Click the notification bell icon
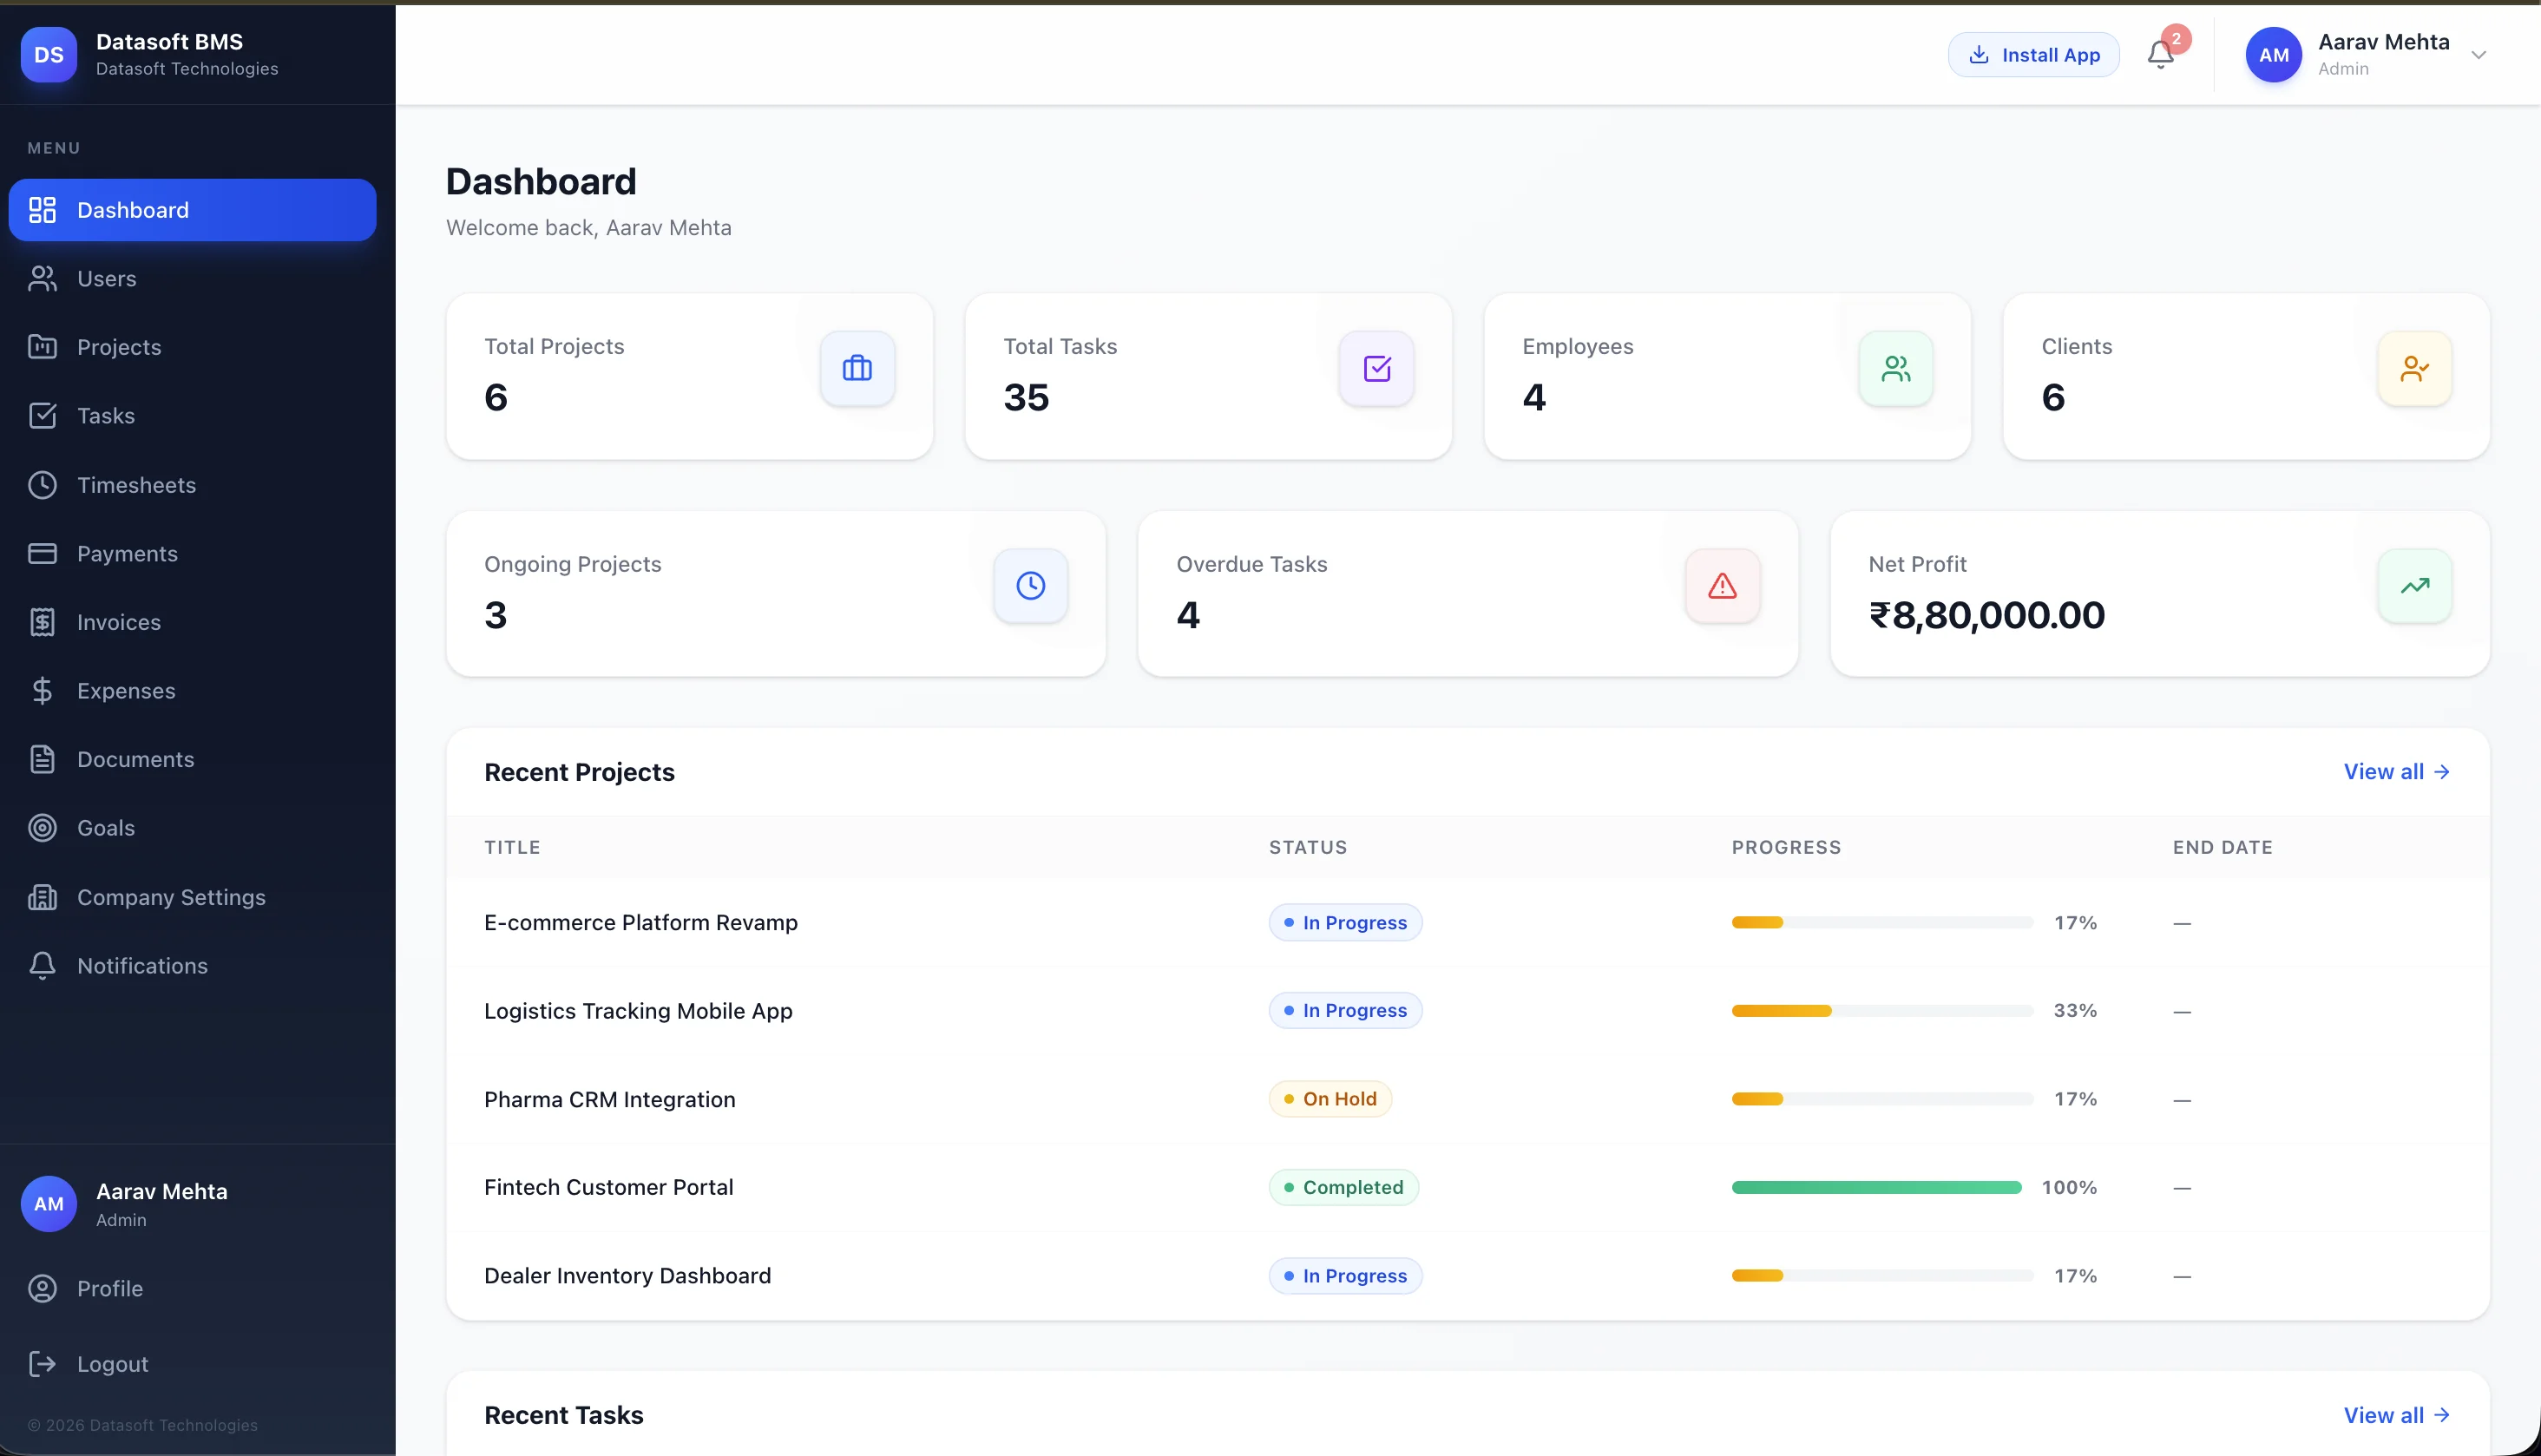 (x=2160, y=54)
